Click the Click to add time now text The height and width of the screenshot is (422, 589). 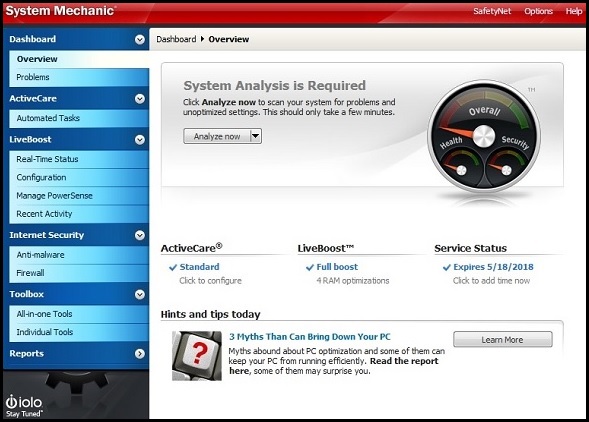tap(491, 281)
